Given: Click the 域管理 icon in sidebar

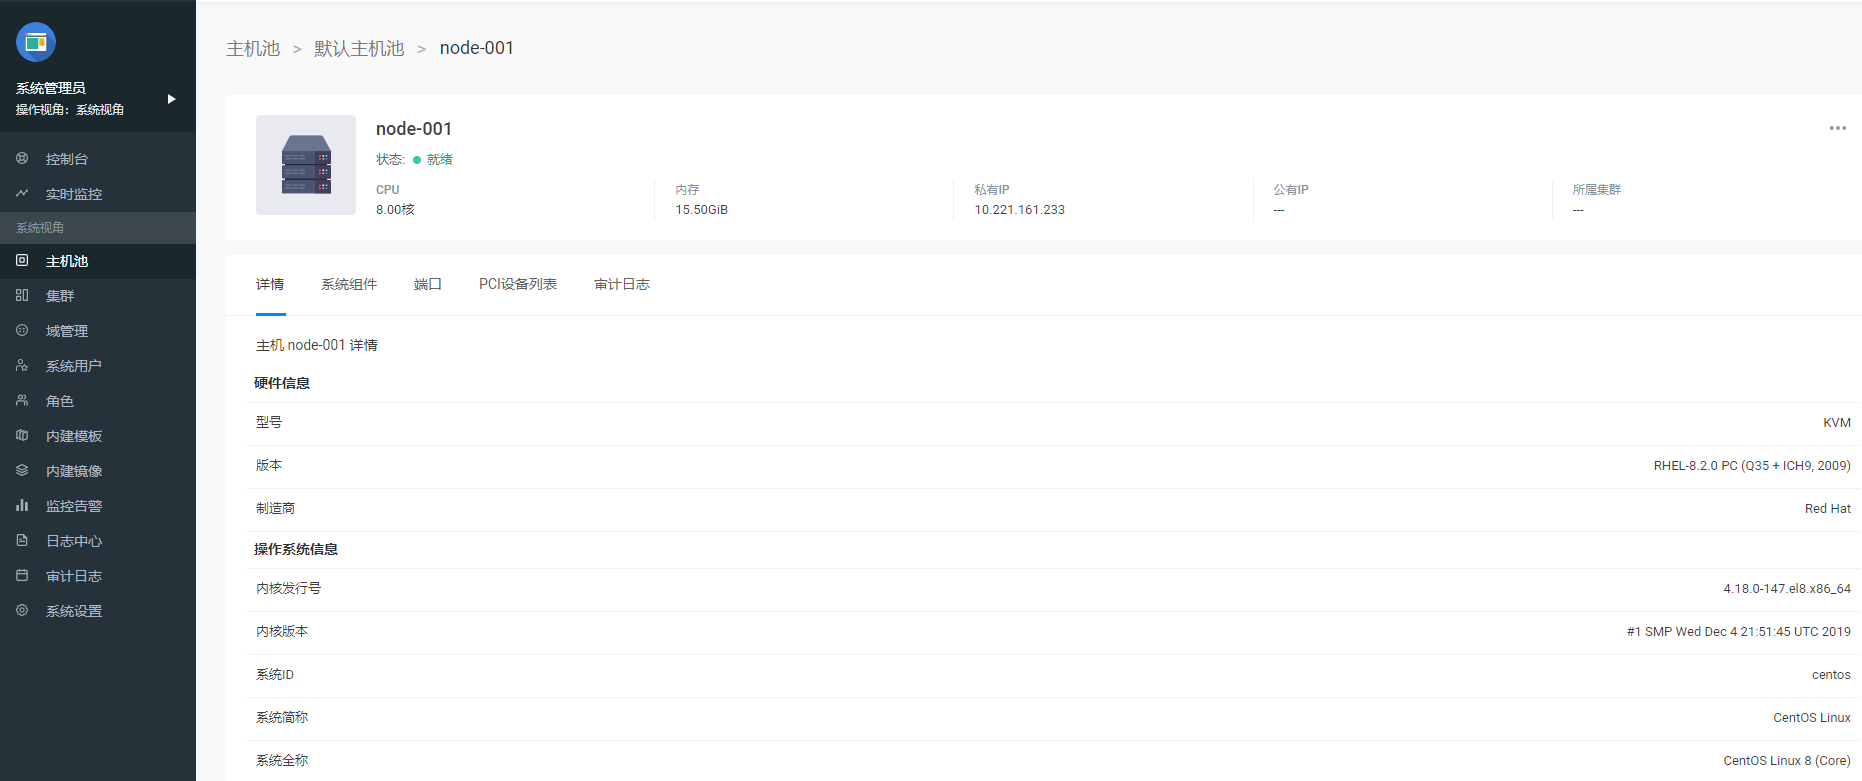Looking at the screenshot, I should click(22, 331).
